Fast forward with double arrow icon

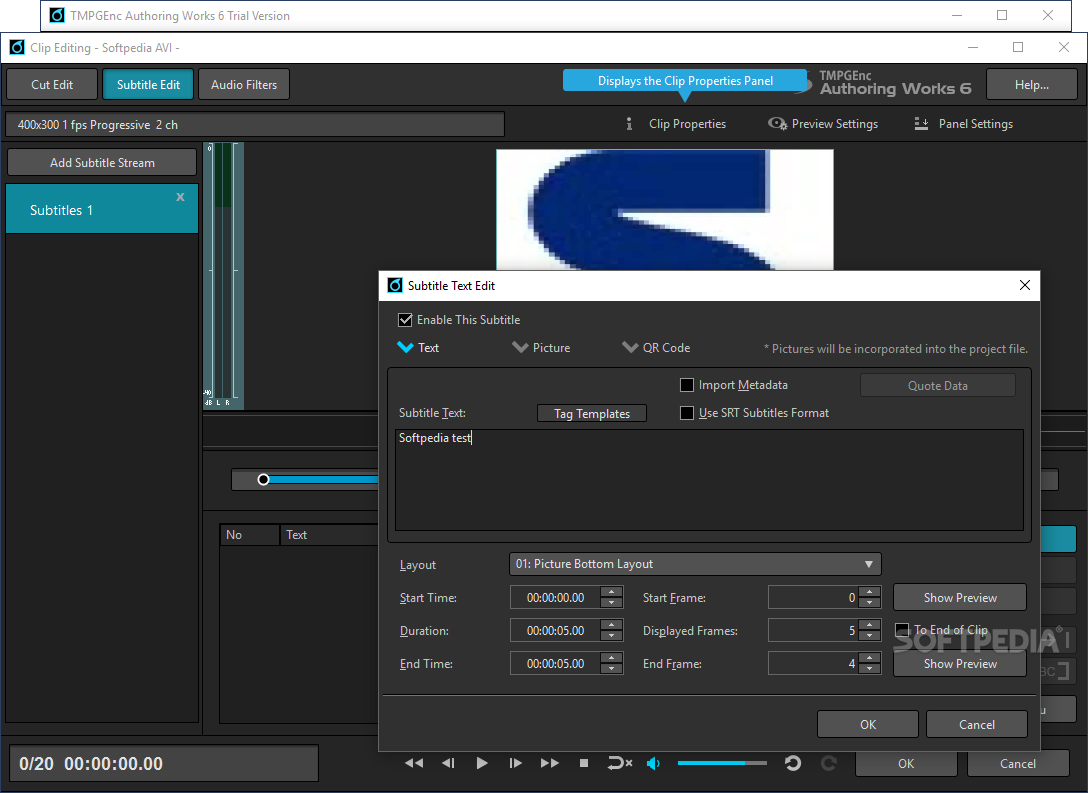pyautogui.click(x=550, y=763)
